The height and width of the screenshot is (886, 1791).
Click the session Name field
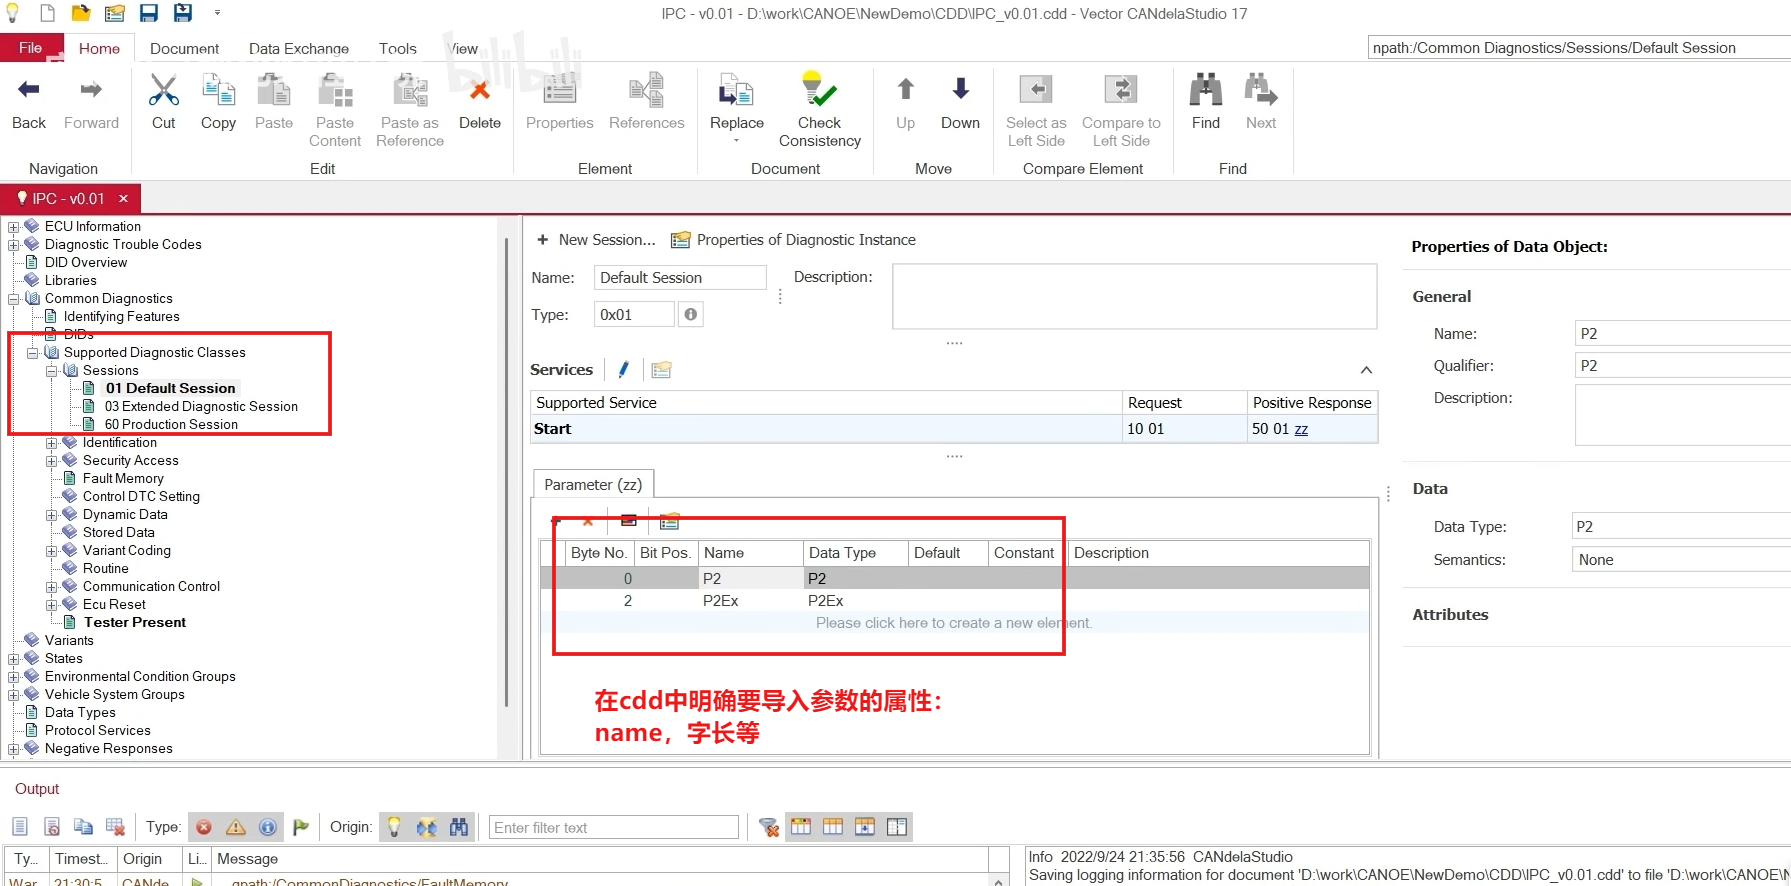click(x=680, y=277)
